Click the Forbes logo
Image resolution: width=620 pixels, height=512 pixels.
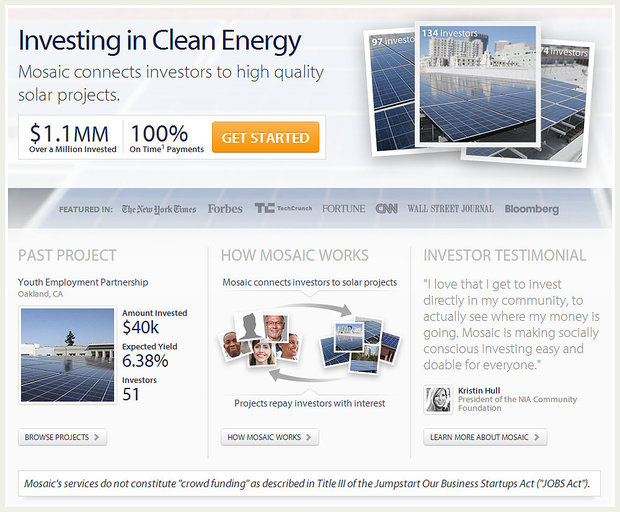click(225, 209)
